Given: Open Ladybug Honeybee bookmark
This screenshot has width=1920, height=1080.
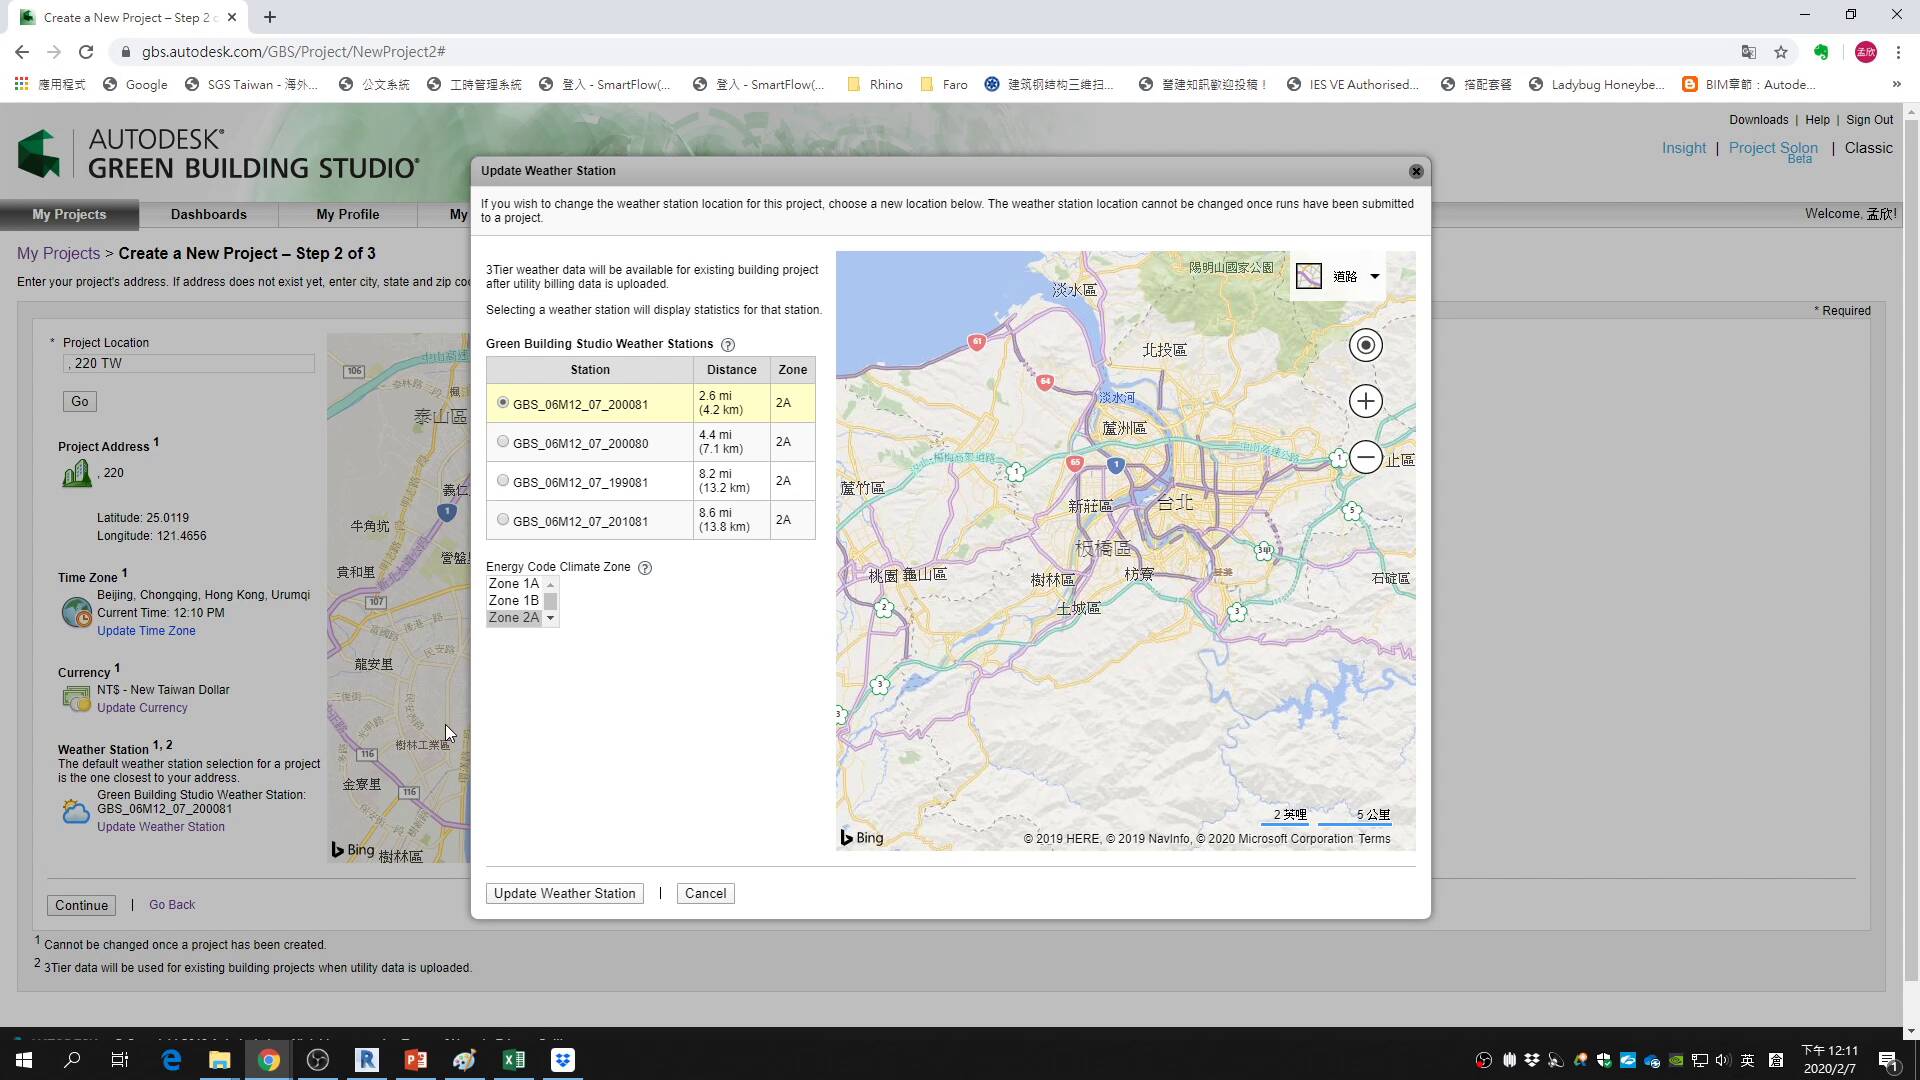Looking at the screenshot, I should (1597, 85).
